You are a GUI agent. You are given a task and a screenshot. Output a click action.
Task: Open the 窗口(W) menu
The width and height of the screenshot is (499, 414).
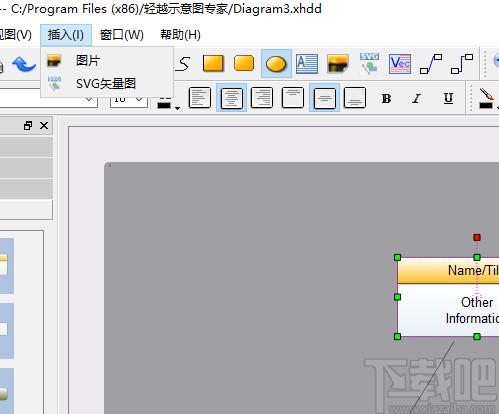point(122,35)
